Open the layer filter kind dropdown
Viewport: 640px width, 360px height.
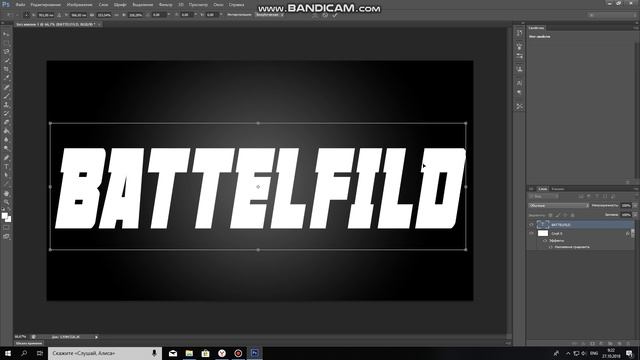click(x=544, y=196)
